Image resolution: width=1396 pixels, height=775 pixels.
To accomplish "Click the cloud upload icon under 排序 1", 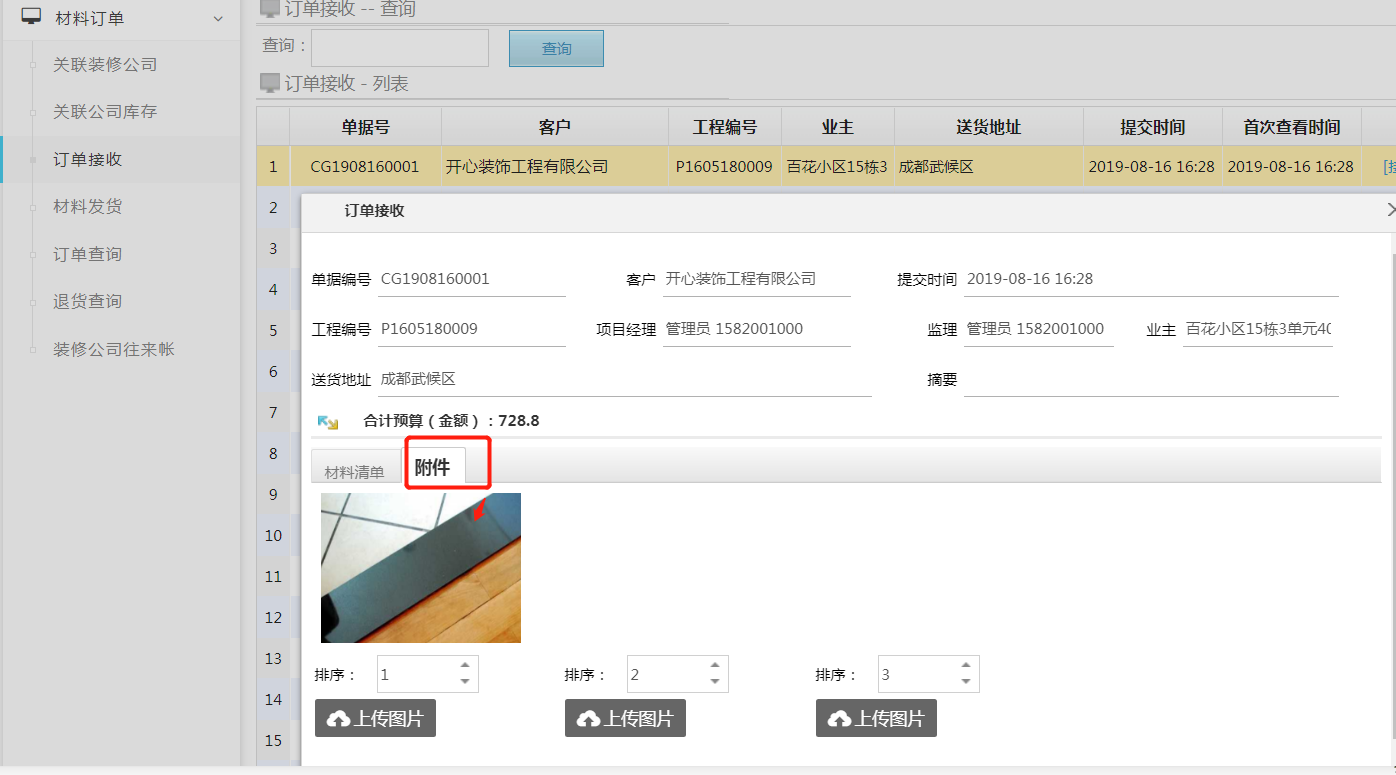I will [x=338, y=719].
